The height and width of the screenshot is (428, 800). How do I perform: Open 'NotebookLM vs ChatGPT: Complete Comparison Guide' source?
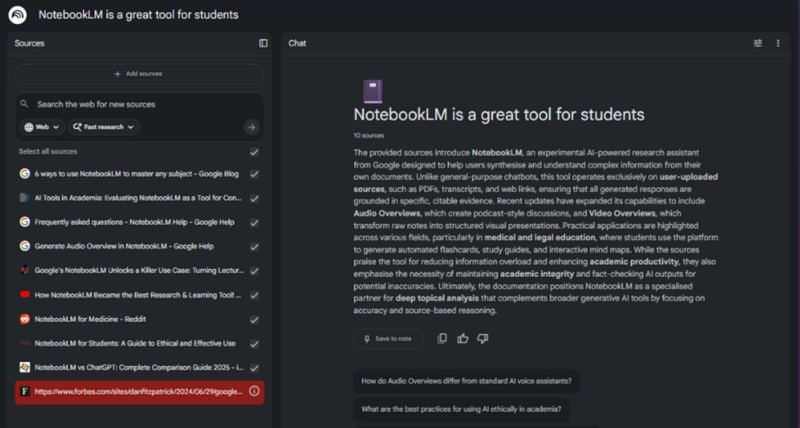(139, 367)
